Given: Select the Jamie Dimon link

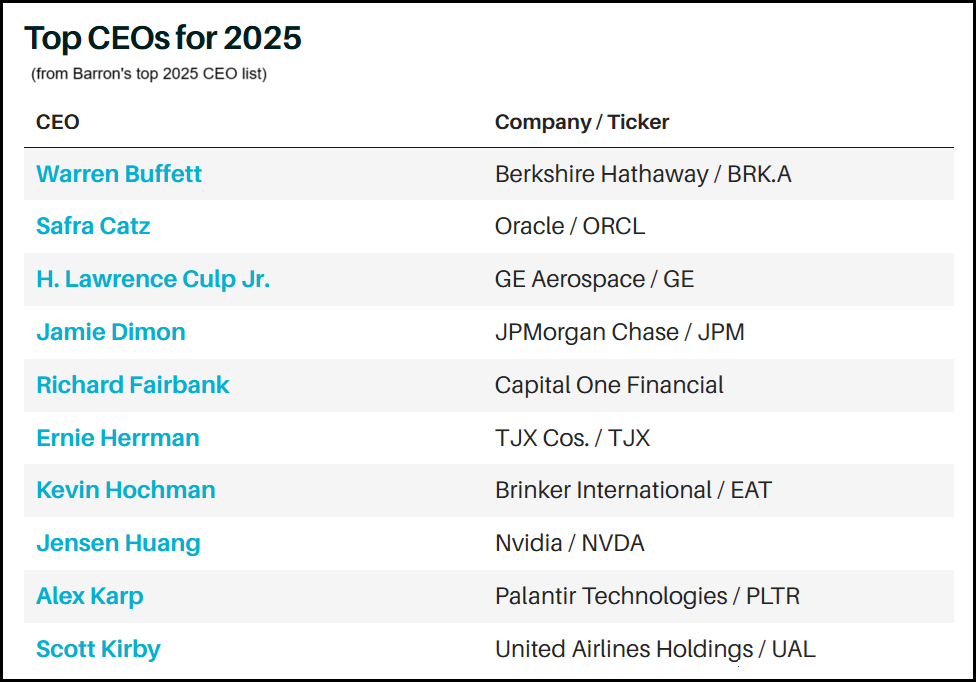Looking at the screenshot, I should tap(111, 332).
